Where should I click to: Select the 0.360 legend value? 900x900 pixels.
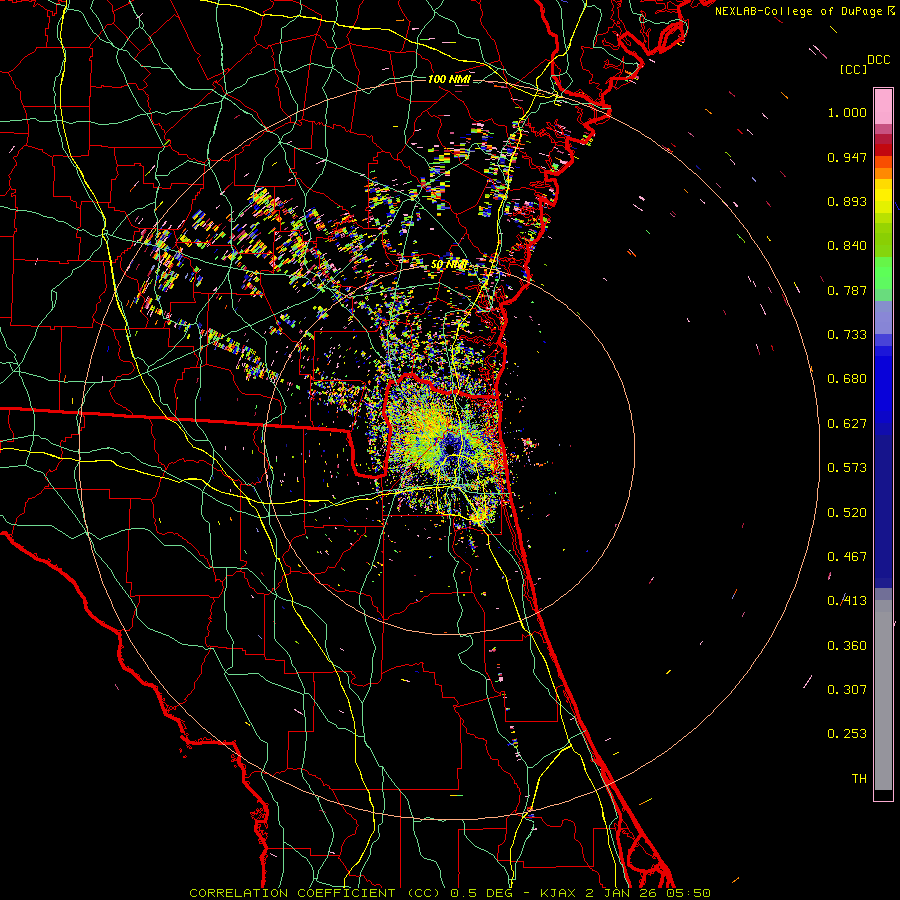847,646
